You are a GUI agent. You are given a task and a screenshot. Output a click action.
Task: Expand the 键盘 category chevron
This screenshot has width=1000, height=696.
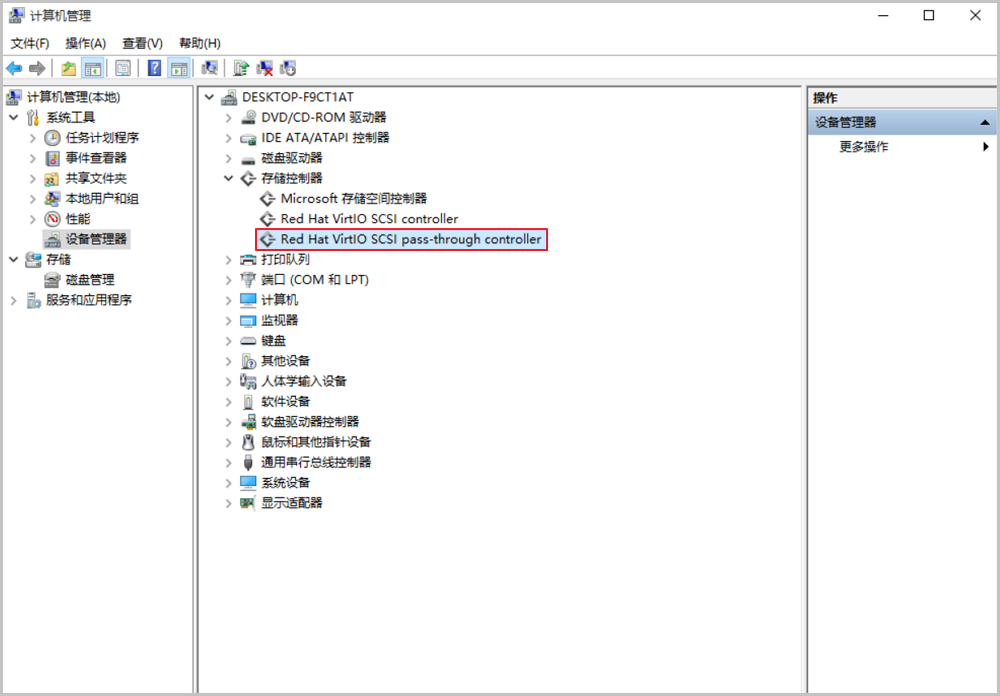(x=228, y=341)
